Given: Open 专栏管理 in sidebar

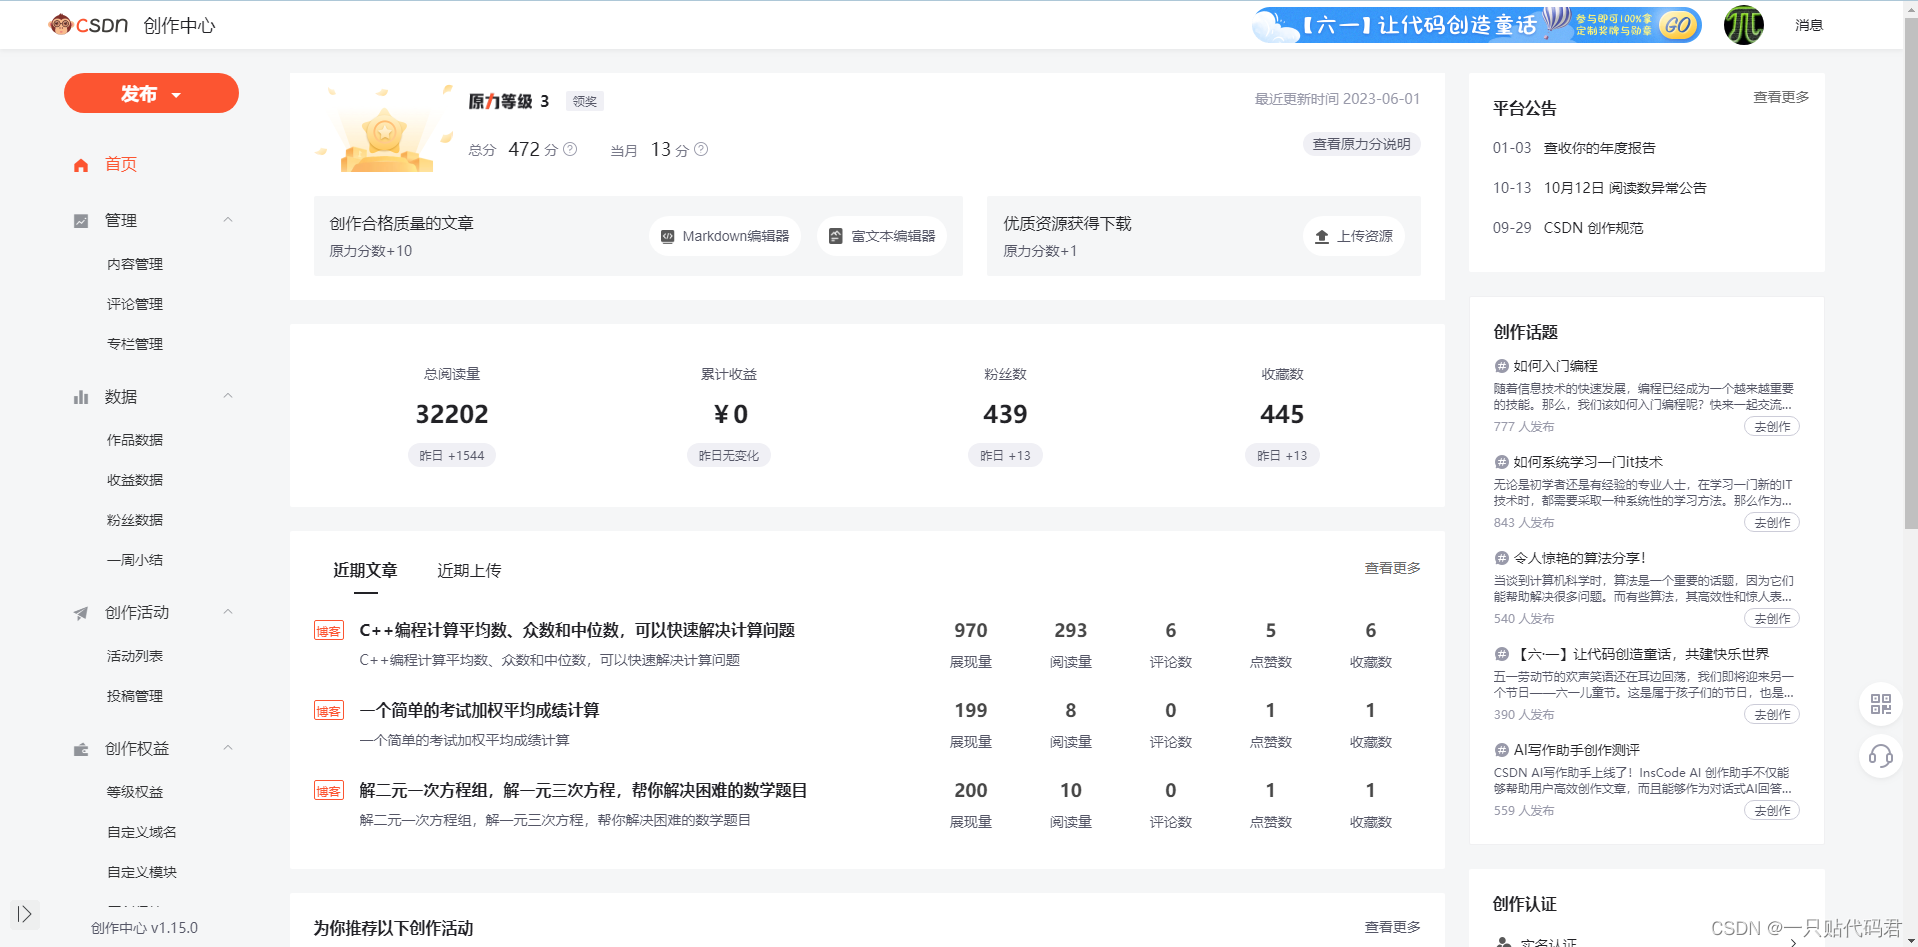Looking at the screenshot, I should point(135,344).
